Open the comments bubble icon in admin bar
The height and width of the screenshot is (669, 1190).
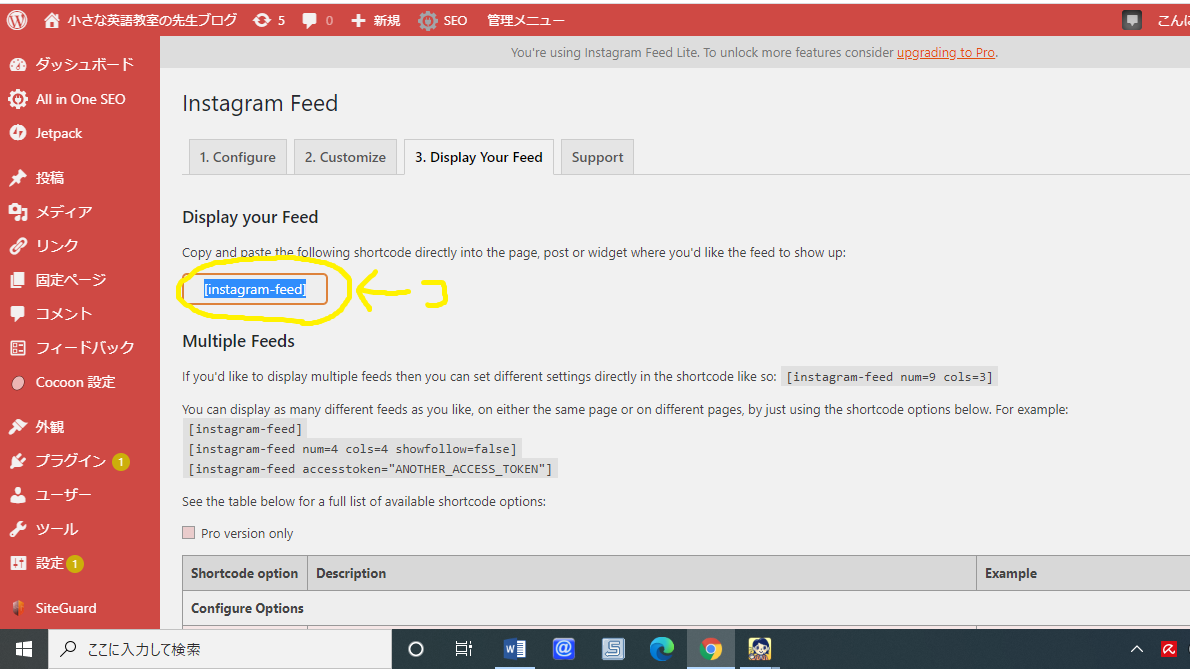(310, 20)
